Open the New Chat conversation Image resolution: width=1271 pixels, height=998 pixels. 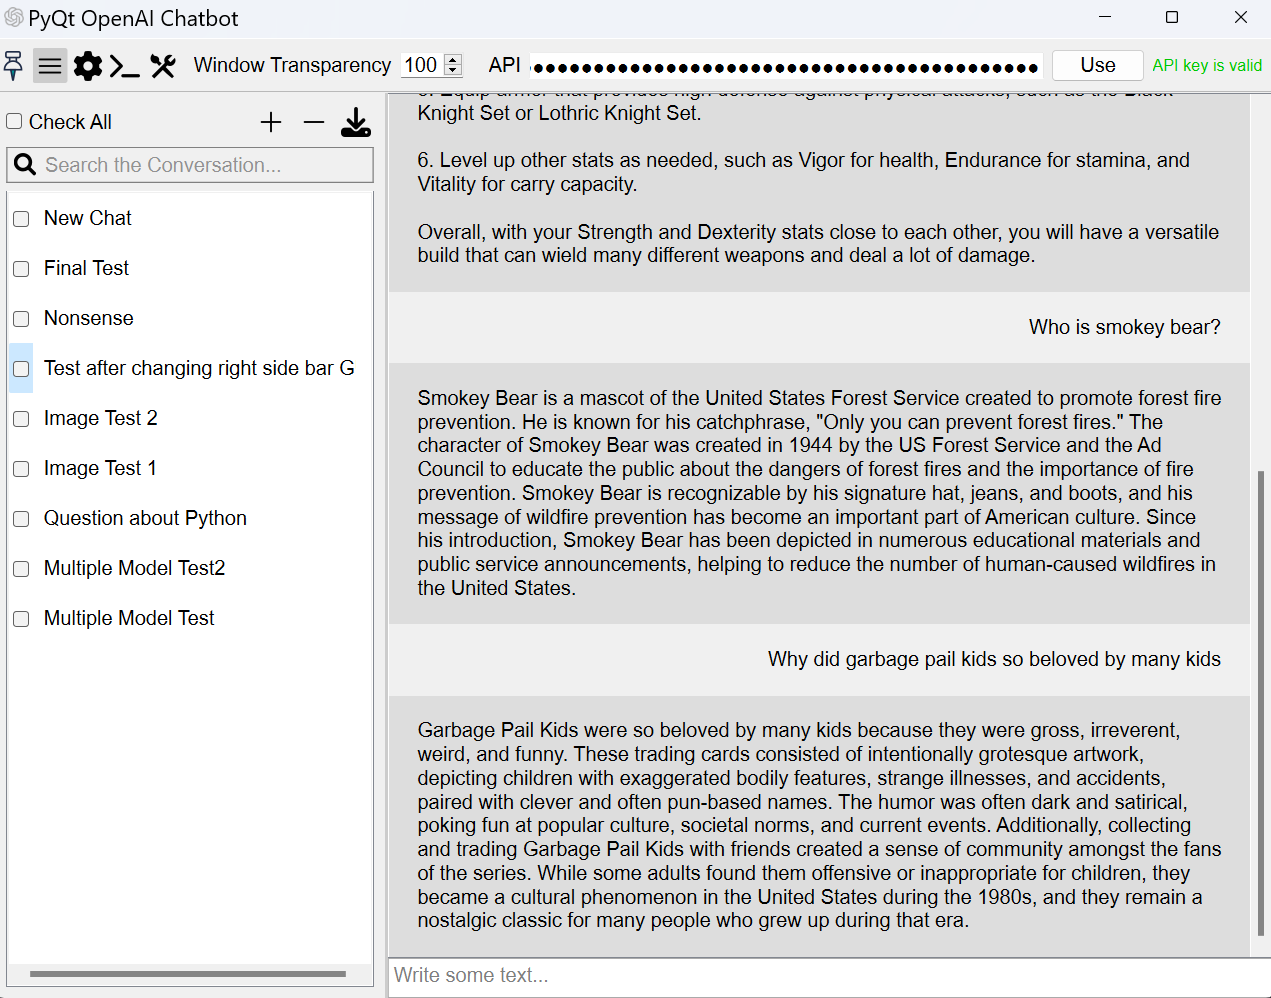click(88, 218)
